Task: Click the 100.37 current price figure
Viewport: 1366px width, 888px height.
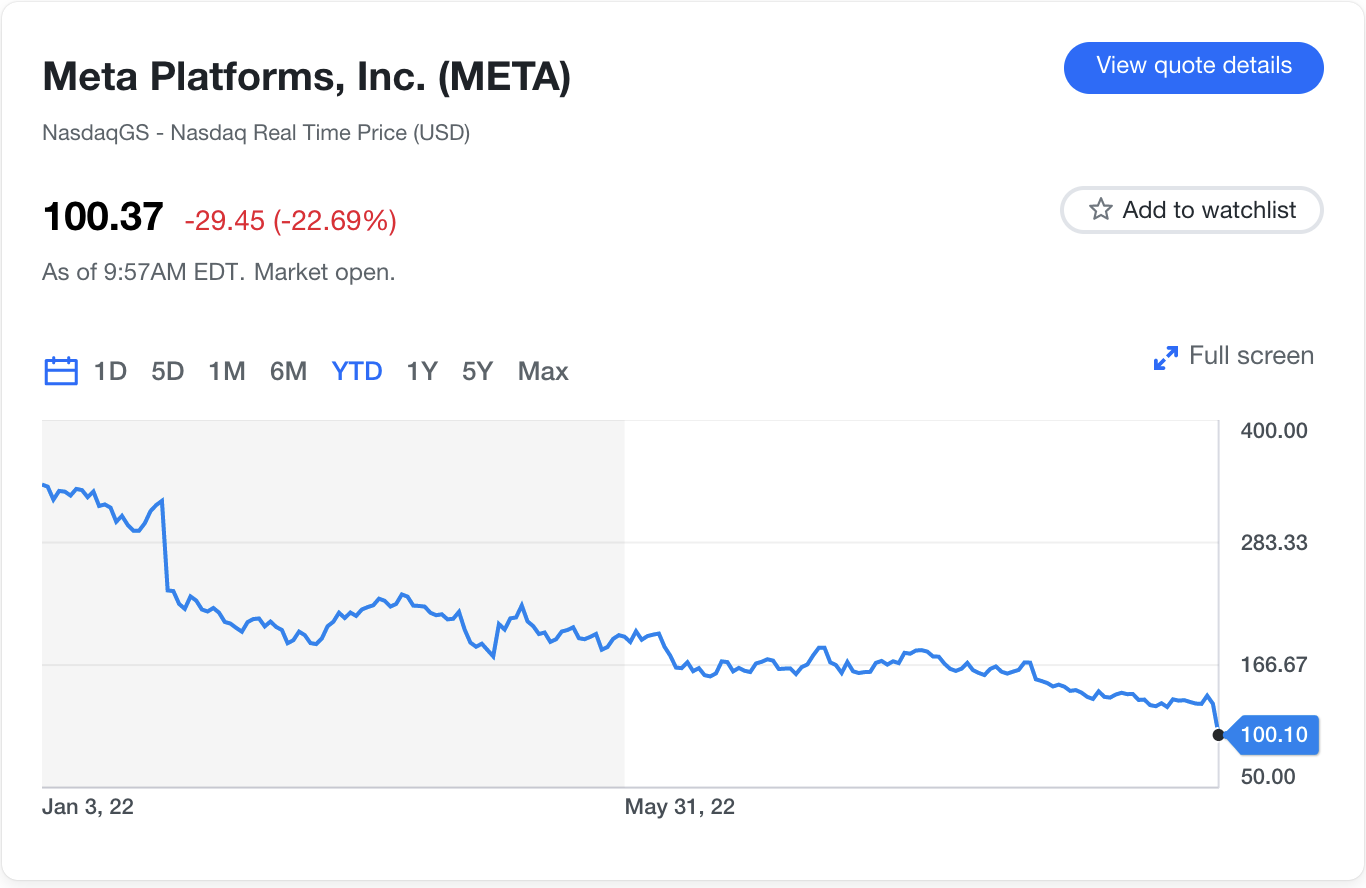Action: tap(103, 217)
